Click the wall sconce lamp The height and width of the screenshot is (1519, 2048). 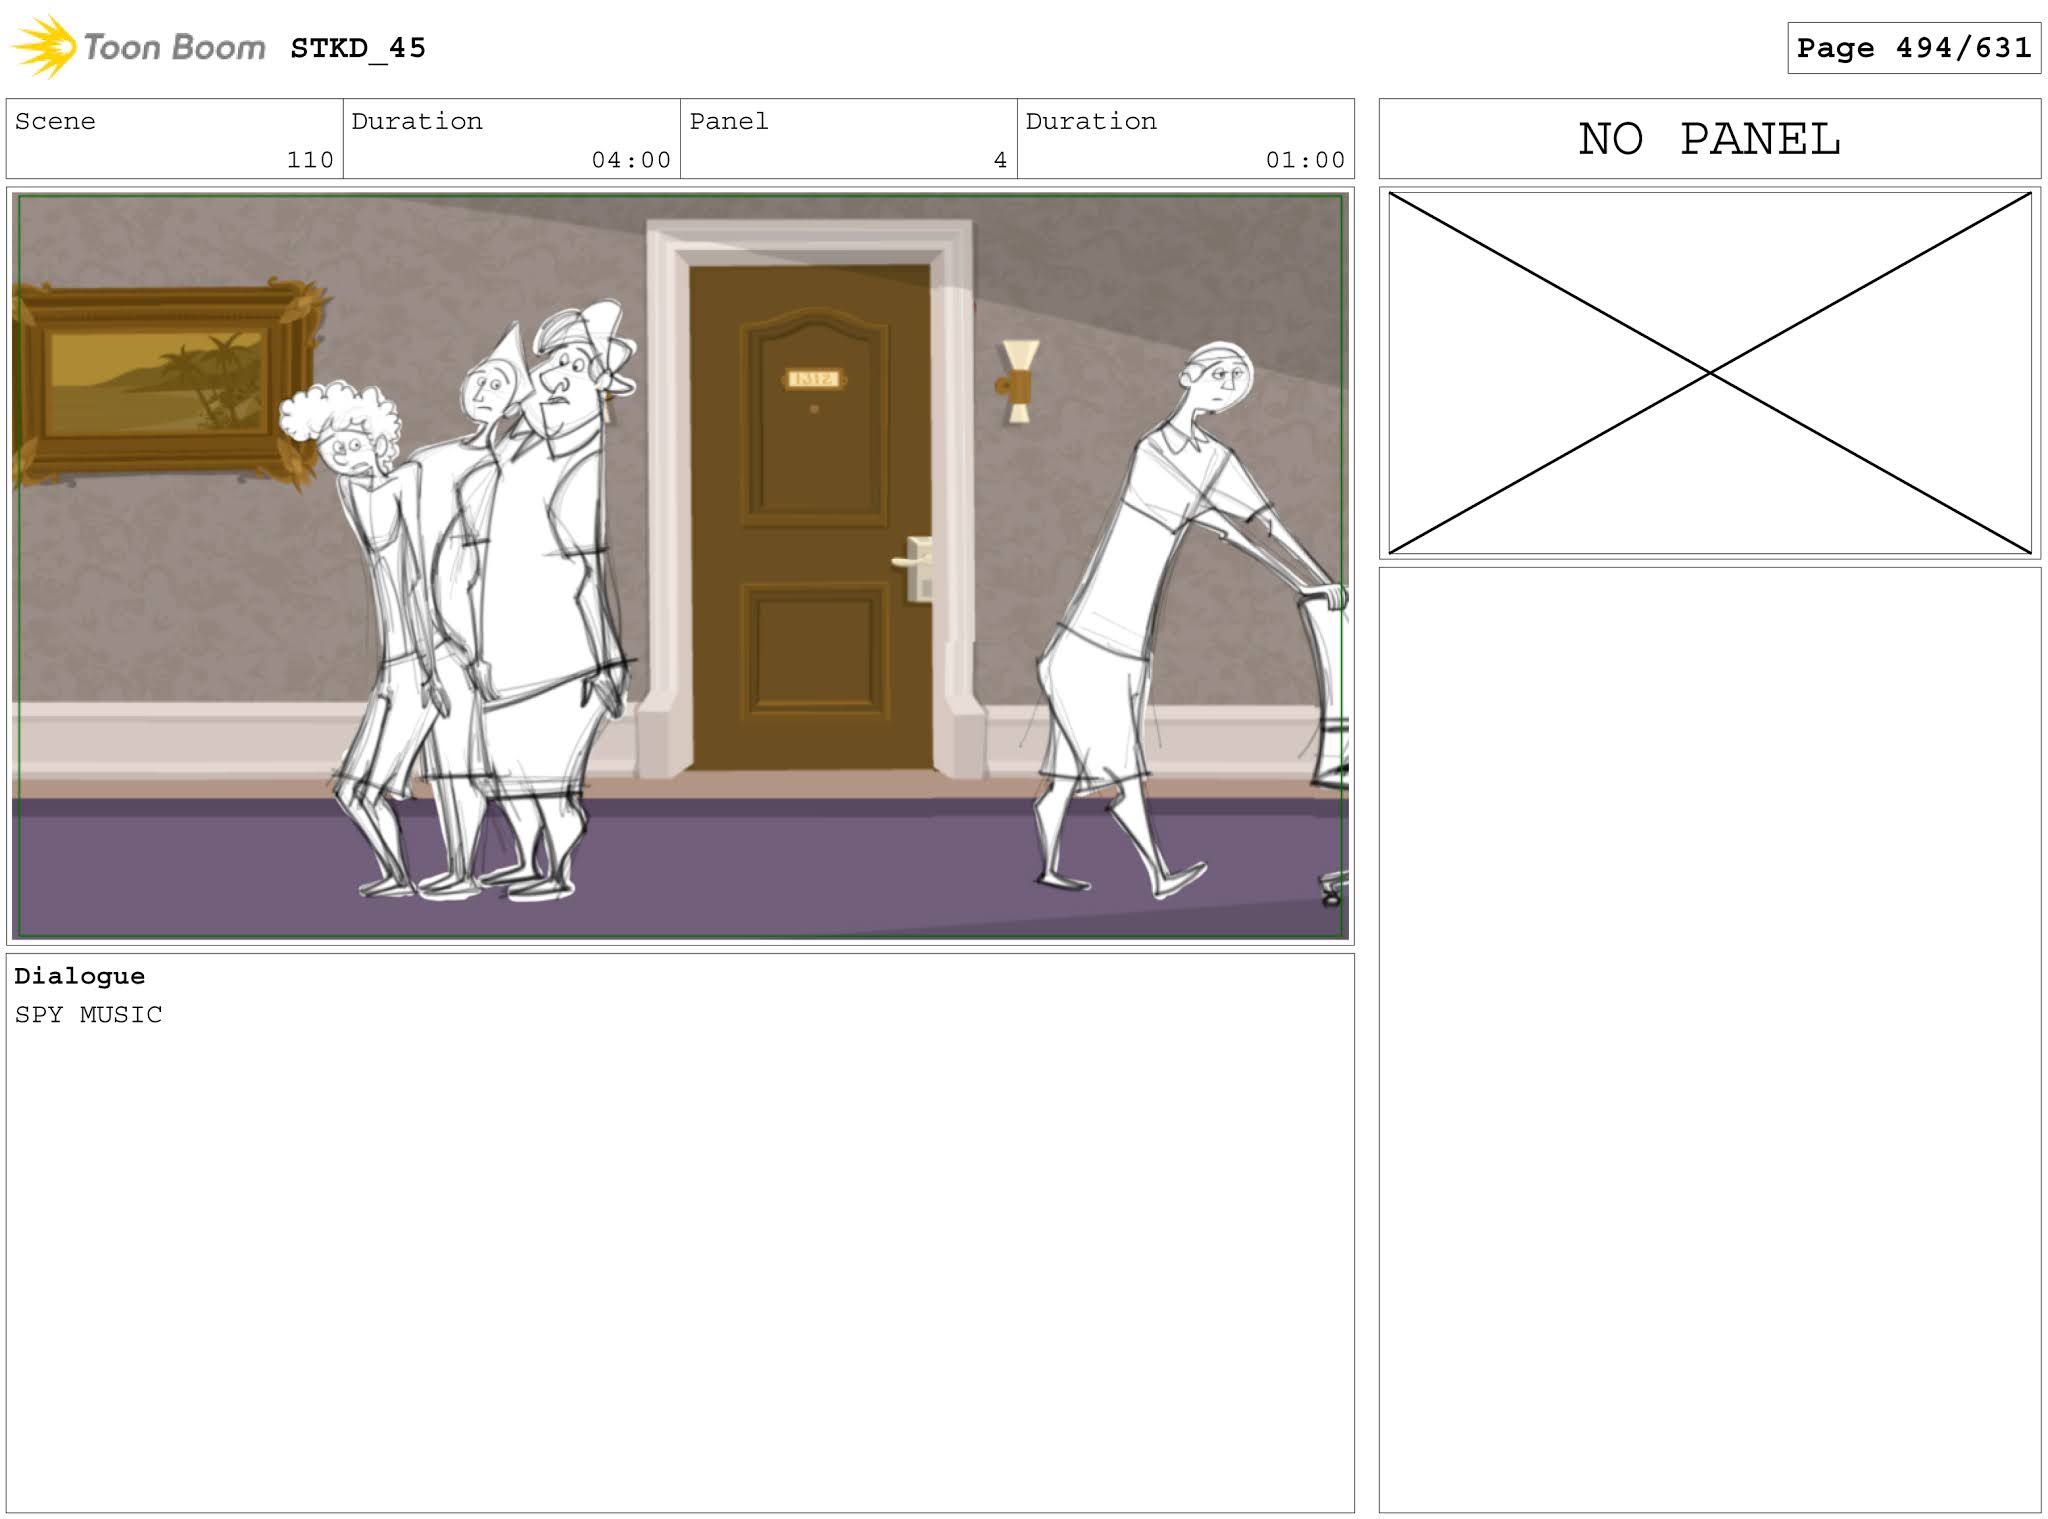click(1018, 382)
